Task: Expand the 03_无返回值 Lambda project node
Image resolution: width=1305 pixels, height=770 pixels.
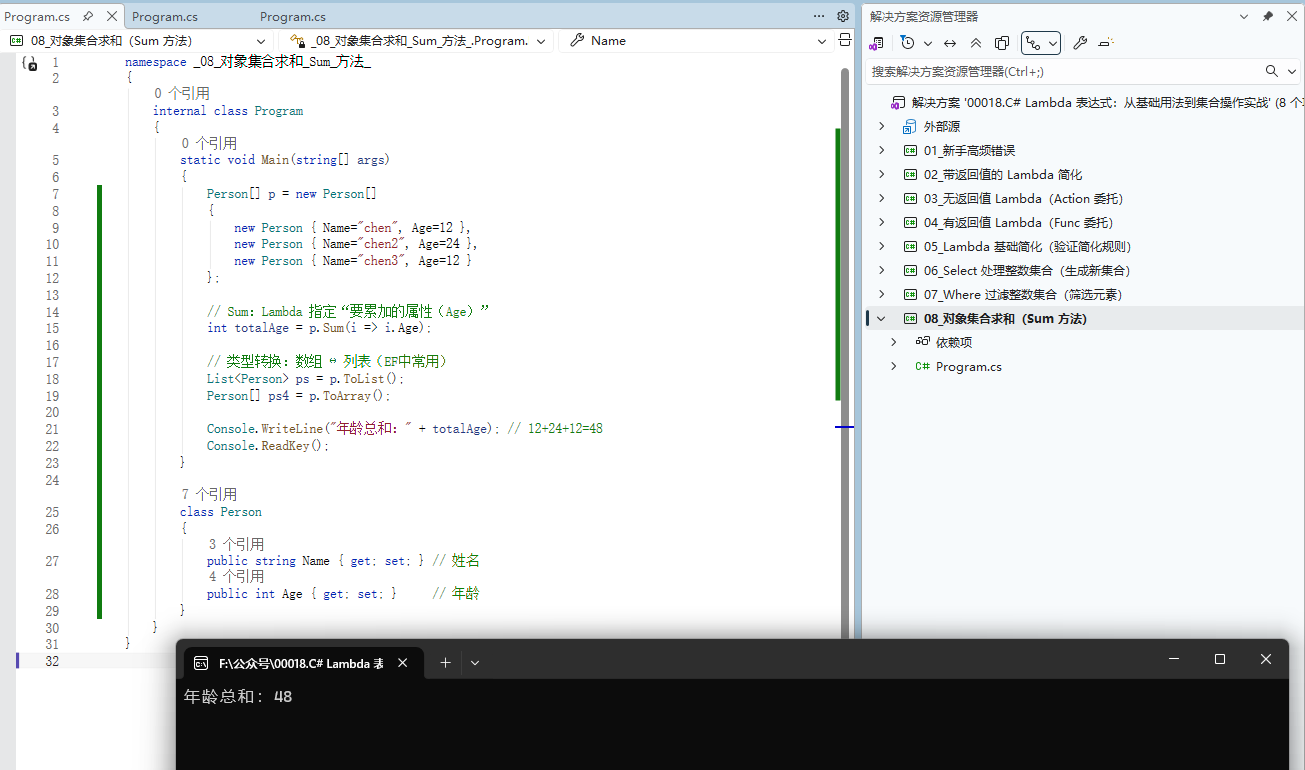Action: pos(881,198)
